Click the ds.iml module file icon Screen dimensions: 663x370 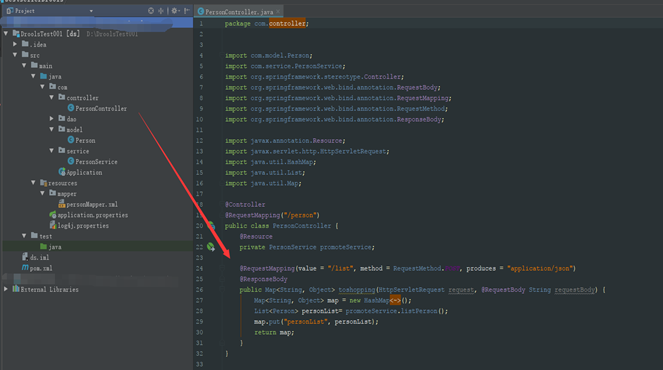(x=25, y=257)
